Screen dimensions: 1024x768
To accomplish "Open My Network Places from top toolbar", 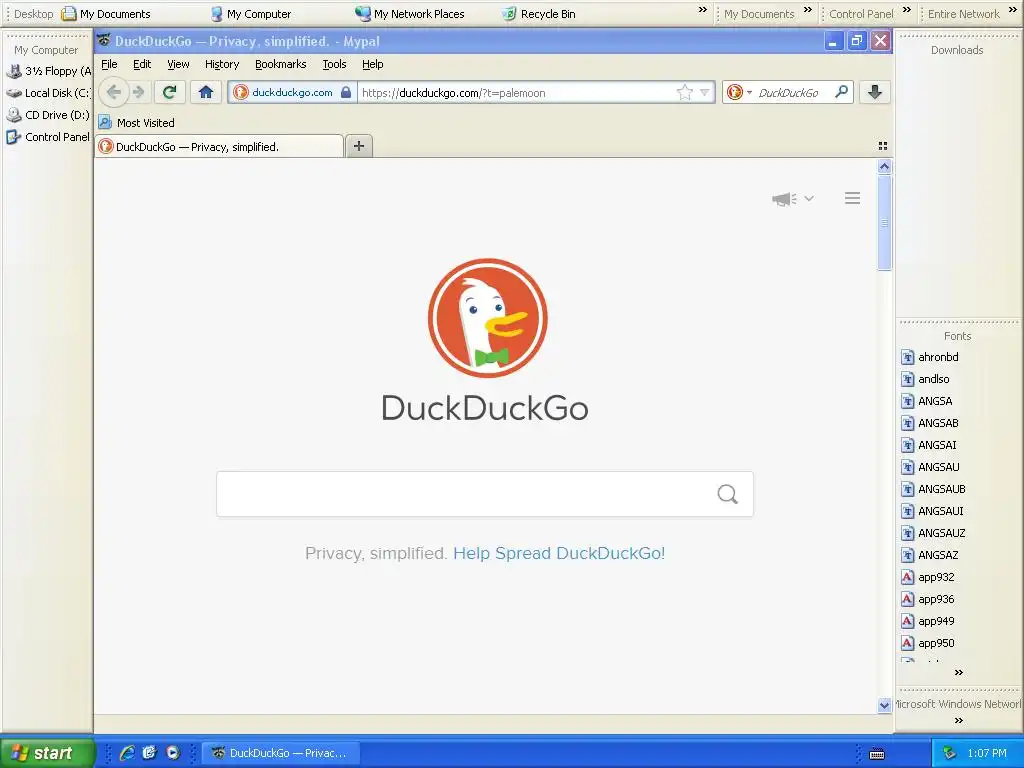I will coord(409,14).
